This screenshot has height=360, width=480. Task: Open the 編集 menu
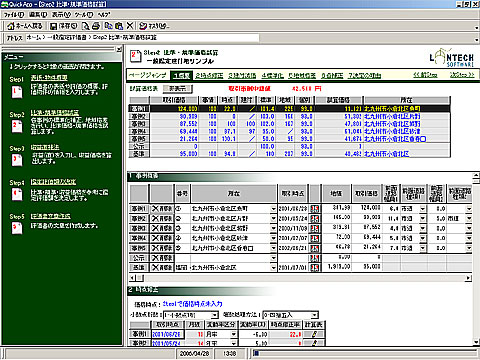(x=38, y=15)
